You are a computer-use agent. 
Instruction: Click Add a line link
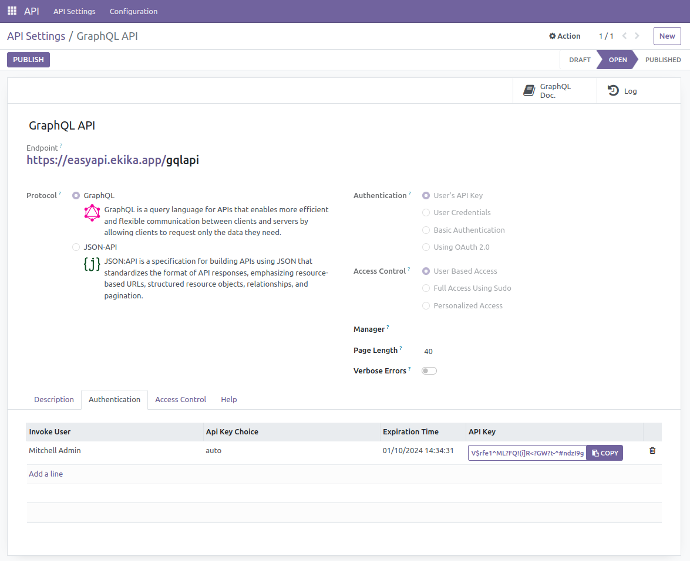(x=46, y=474)
